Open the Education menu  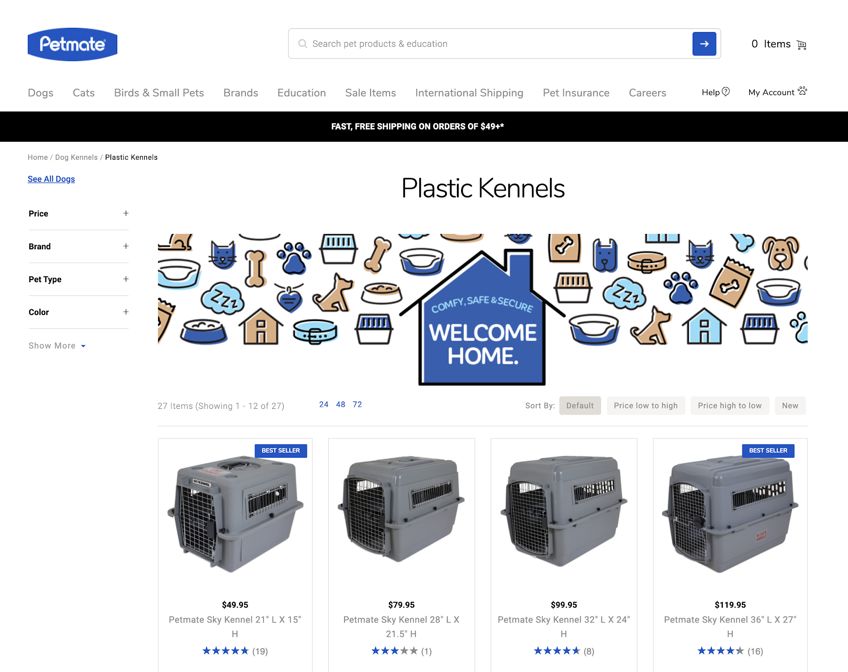[x=302, y=92]
